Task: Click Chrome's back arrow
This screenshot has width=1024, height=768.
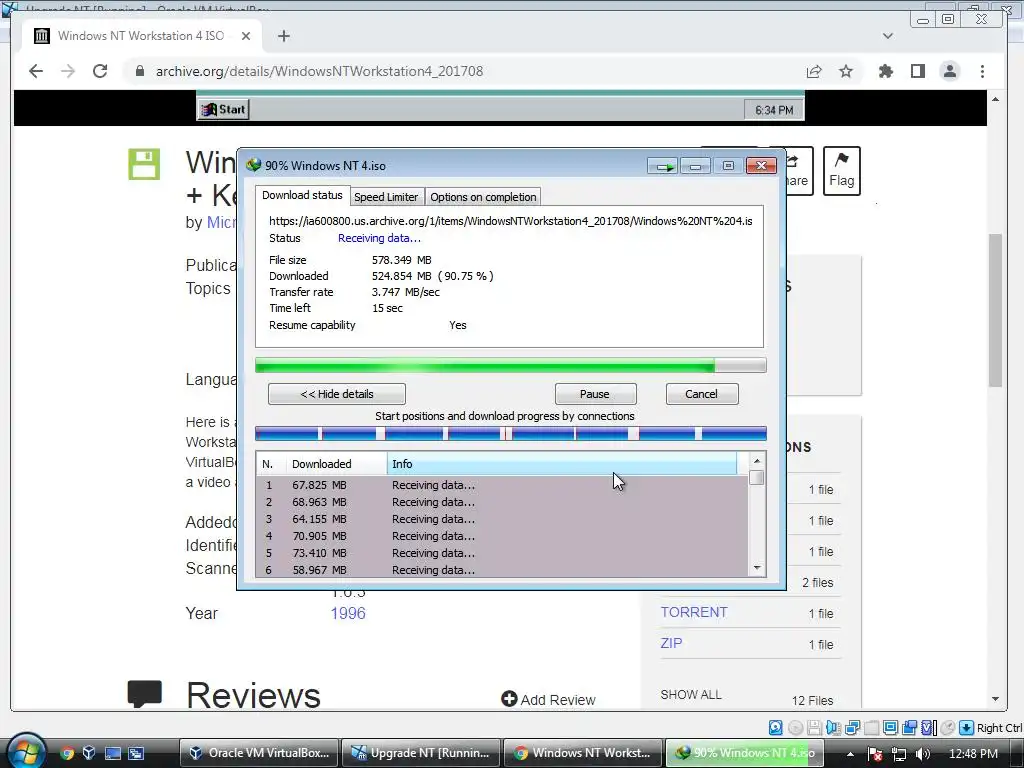Action: (36, 71)
